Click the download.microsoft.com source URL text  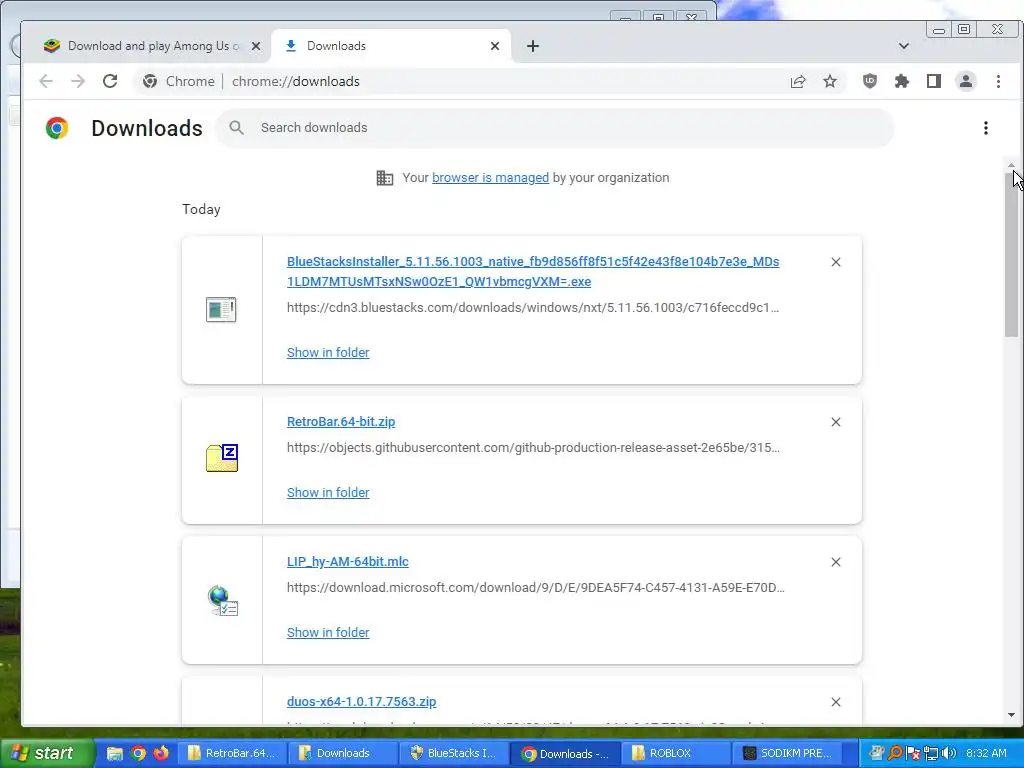[536, 588]
